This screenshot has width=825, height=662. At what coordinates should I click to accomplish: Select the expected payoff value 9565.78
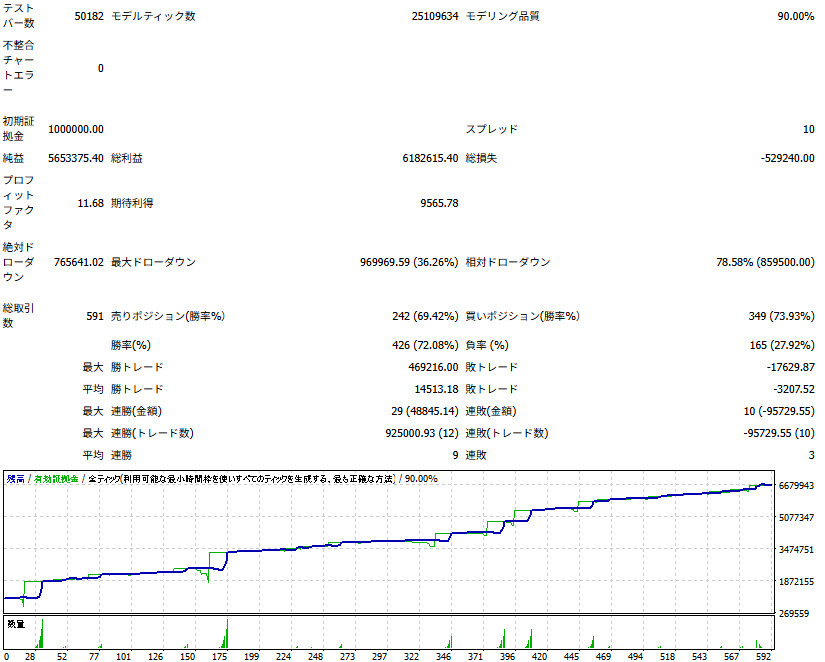click(439, 203)
